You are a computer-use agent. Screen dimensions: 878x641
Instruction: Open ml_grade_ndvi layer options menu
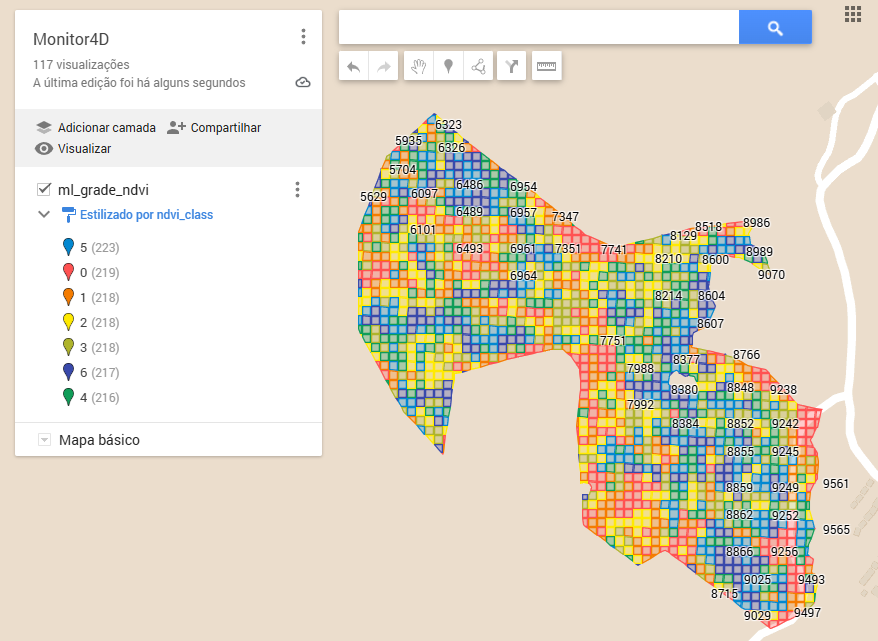[297, 190]
